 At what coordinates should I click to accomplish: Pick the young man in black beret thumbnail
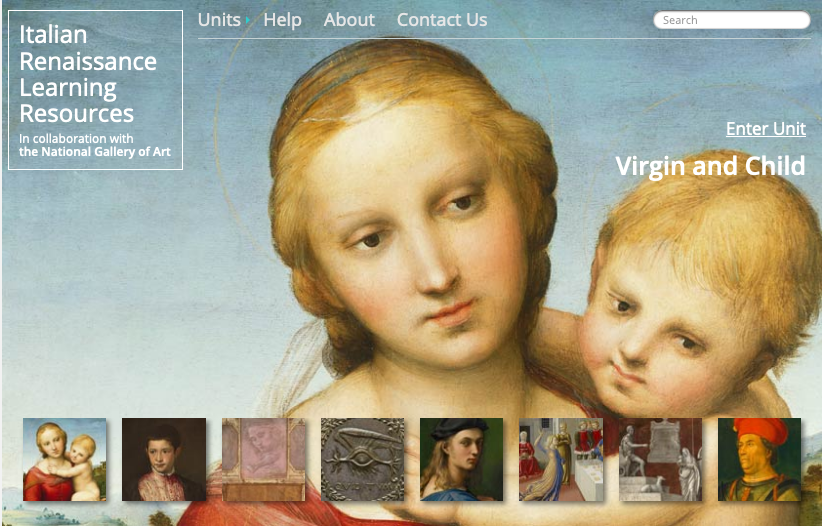[461, 459]
